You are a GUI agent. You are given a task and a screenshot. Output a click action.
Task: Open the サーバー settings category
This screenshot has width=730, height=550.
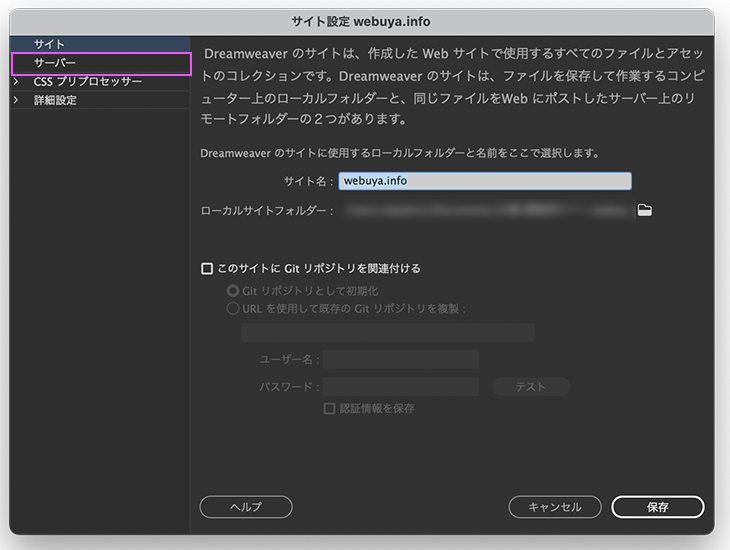101,63
